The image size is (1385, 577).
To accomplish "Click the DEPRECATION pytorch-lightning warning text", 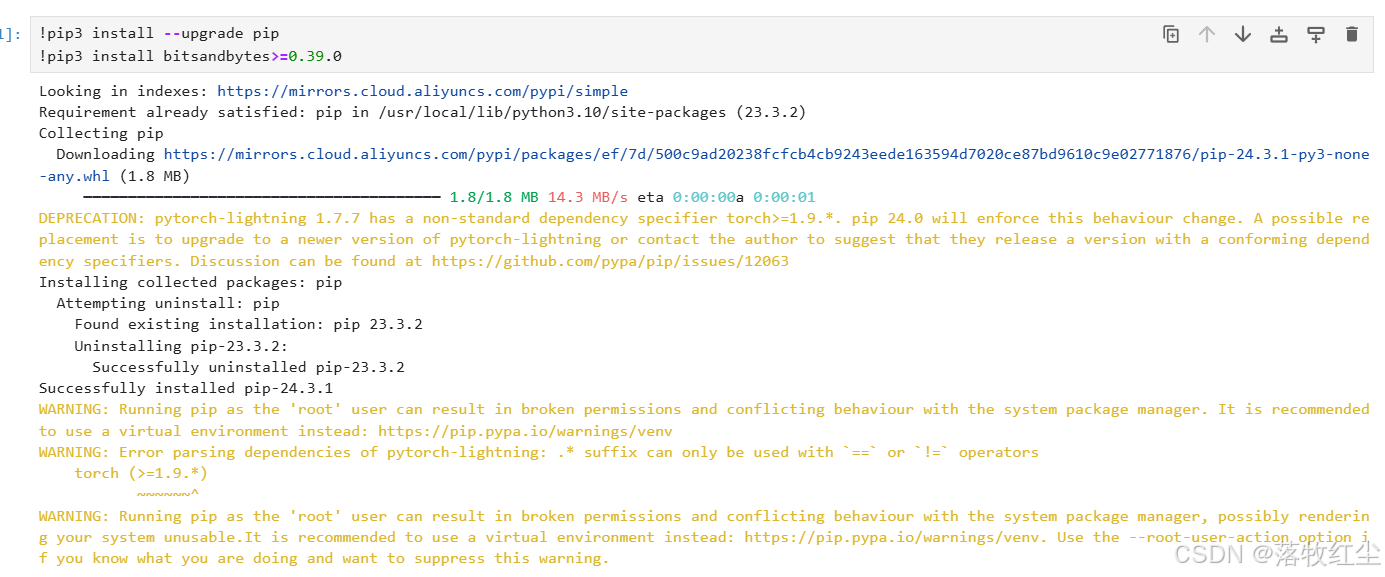I will point(704,240).
